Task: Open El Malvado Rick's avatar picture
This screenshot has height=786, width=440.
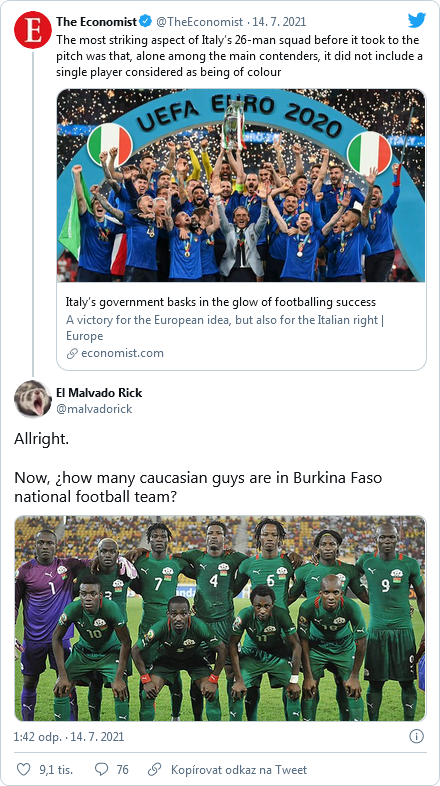Action: click(x=33, y=399)
